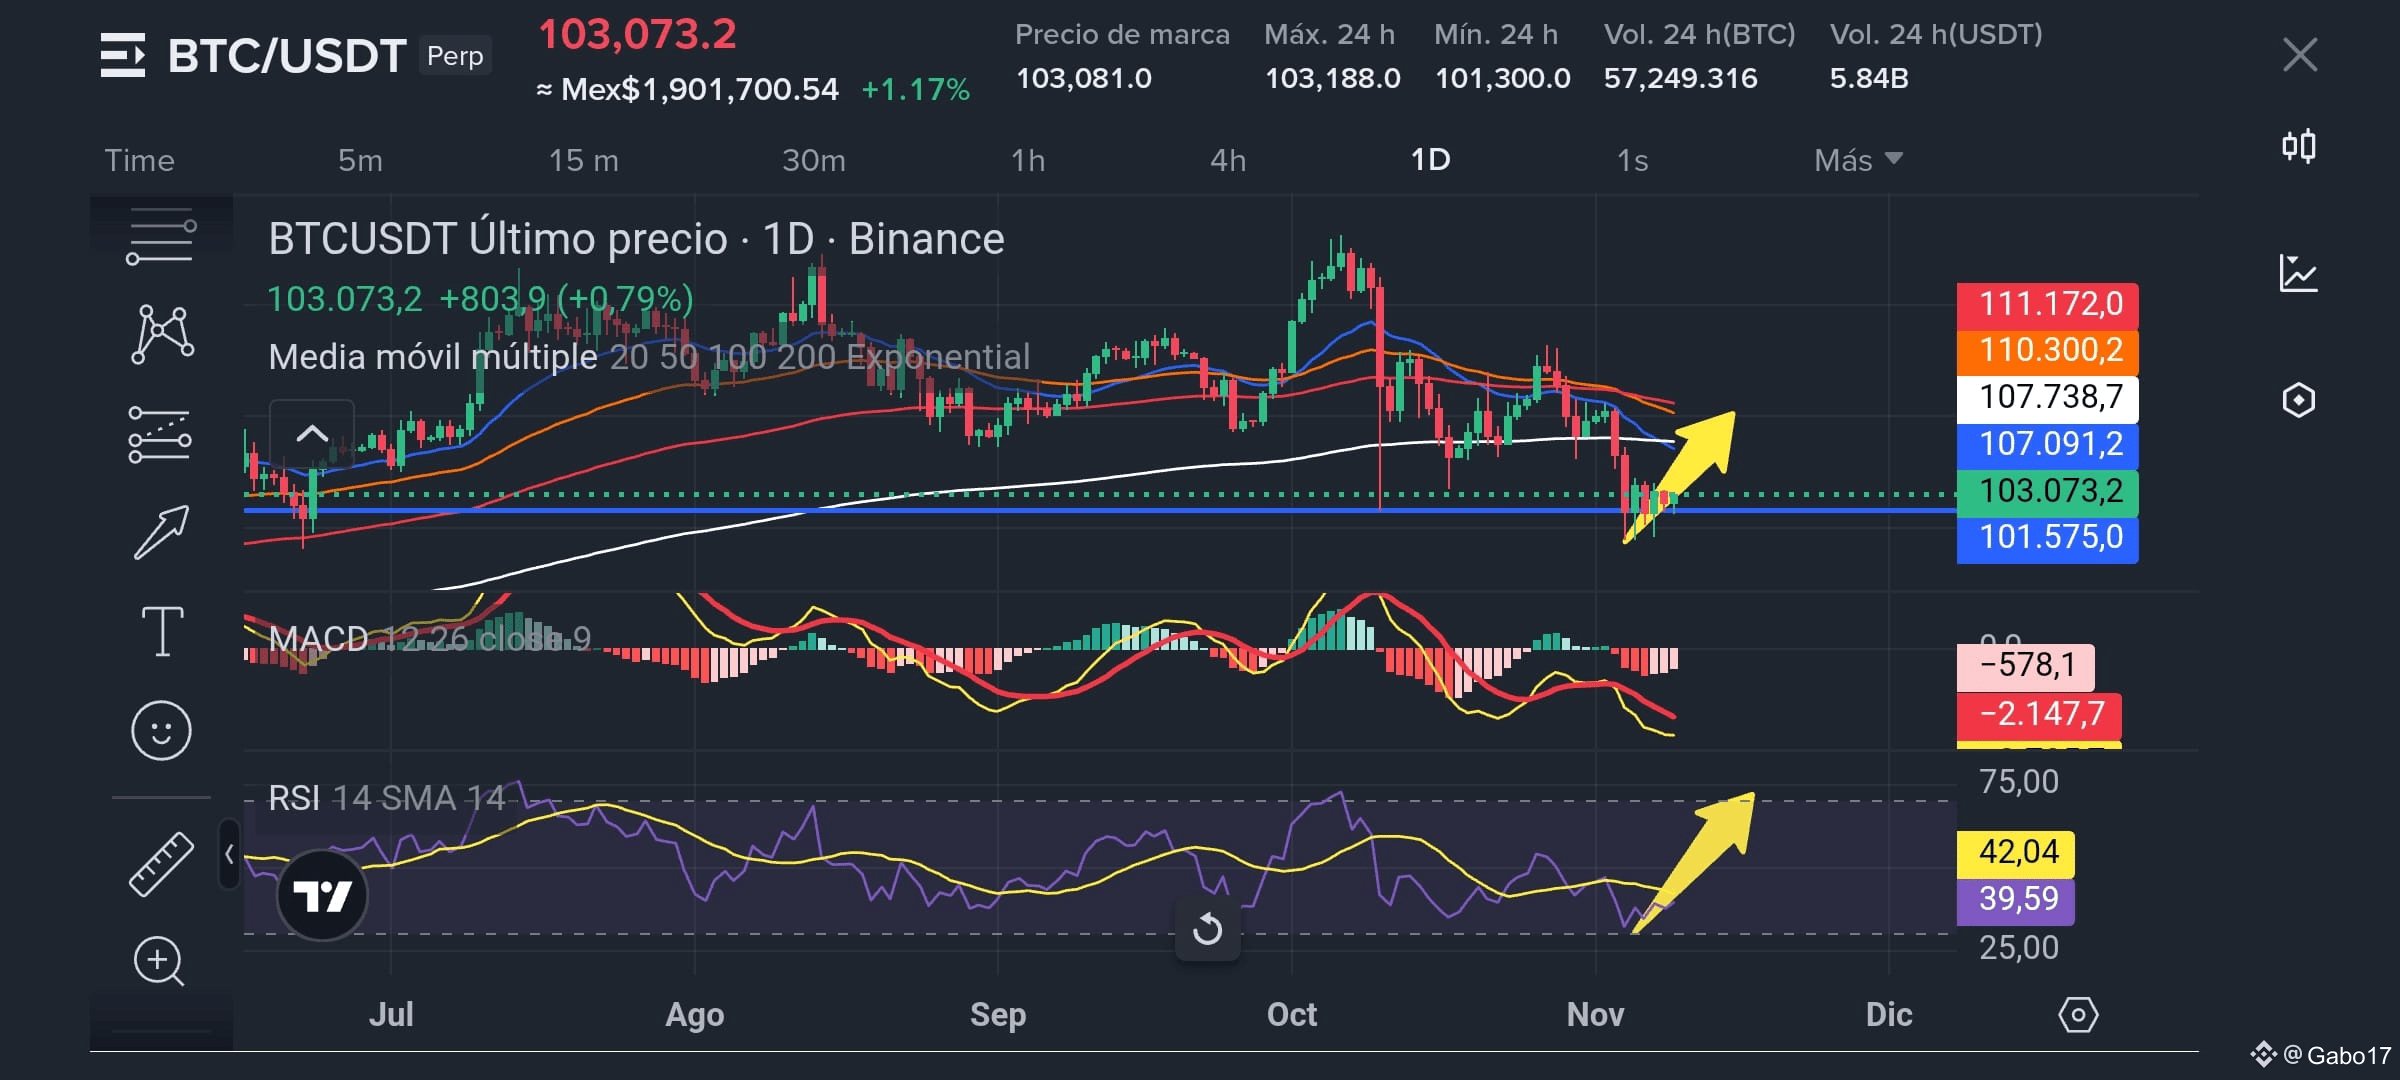Select the arrow drawing tool

(161, 532)
